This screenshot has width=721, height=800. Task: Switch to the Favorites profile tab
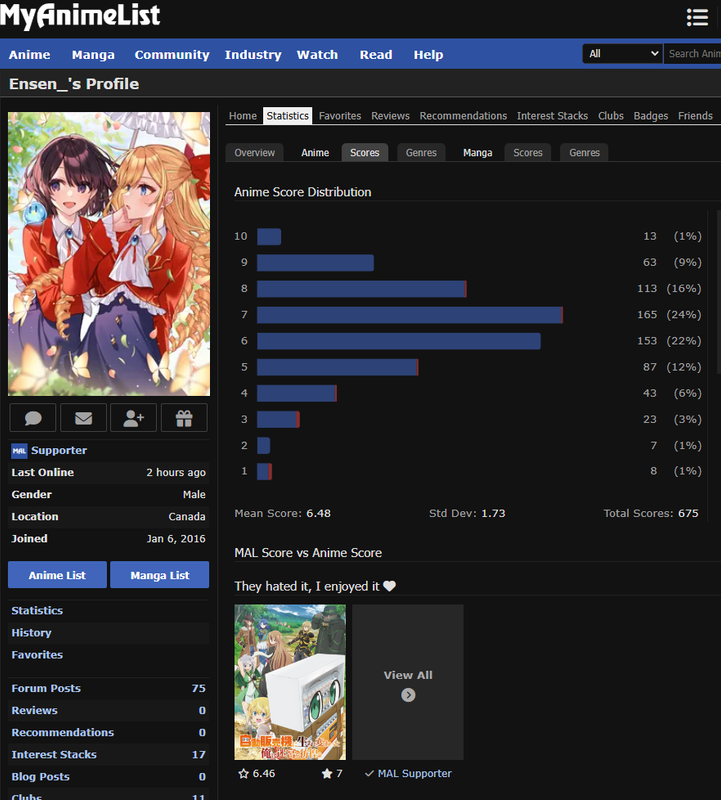[340, 116]
